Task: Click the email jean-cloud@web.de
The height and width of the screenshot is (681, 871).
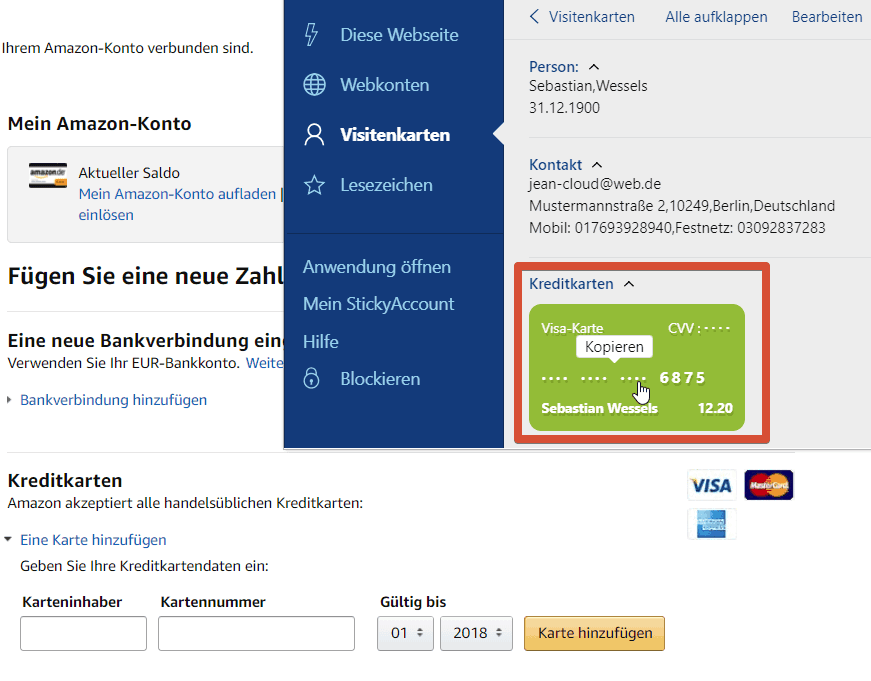Action: click(595, 184)
